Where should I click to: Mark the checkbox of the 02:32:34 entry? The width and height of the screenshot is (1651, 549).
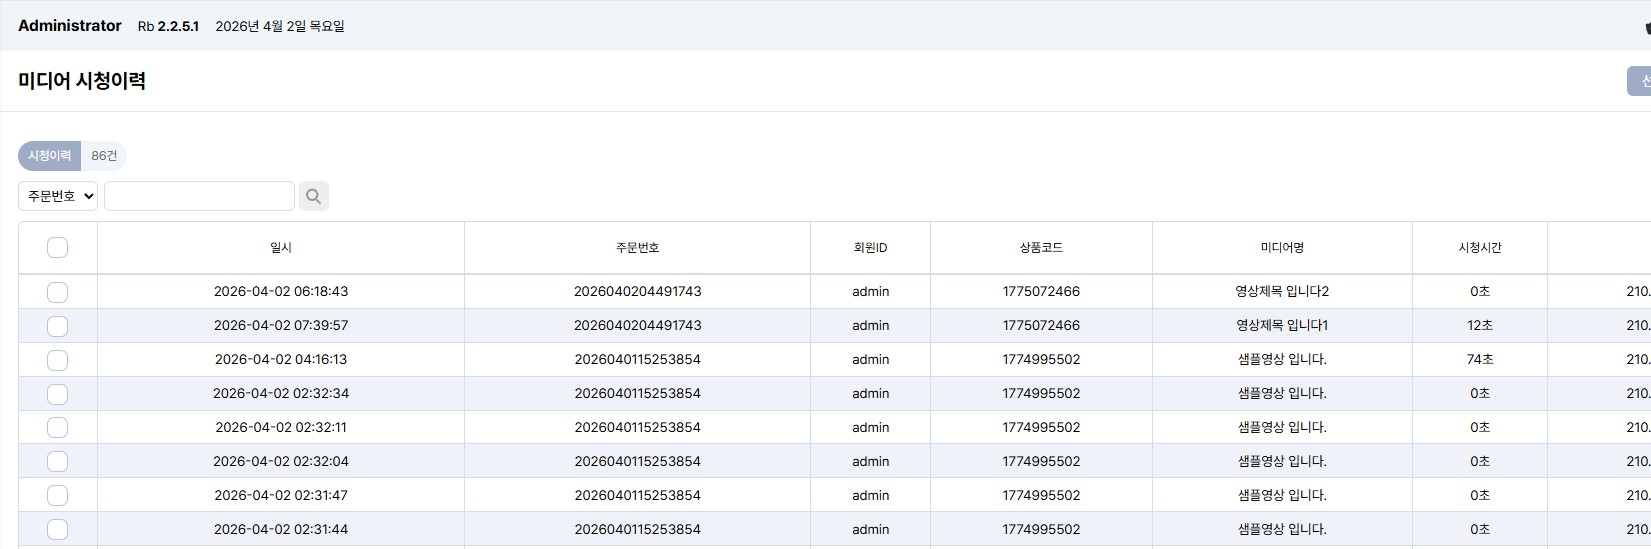pyautogui.click(x=58, y=394)
